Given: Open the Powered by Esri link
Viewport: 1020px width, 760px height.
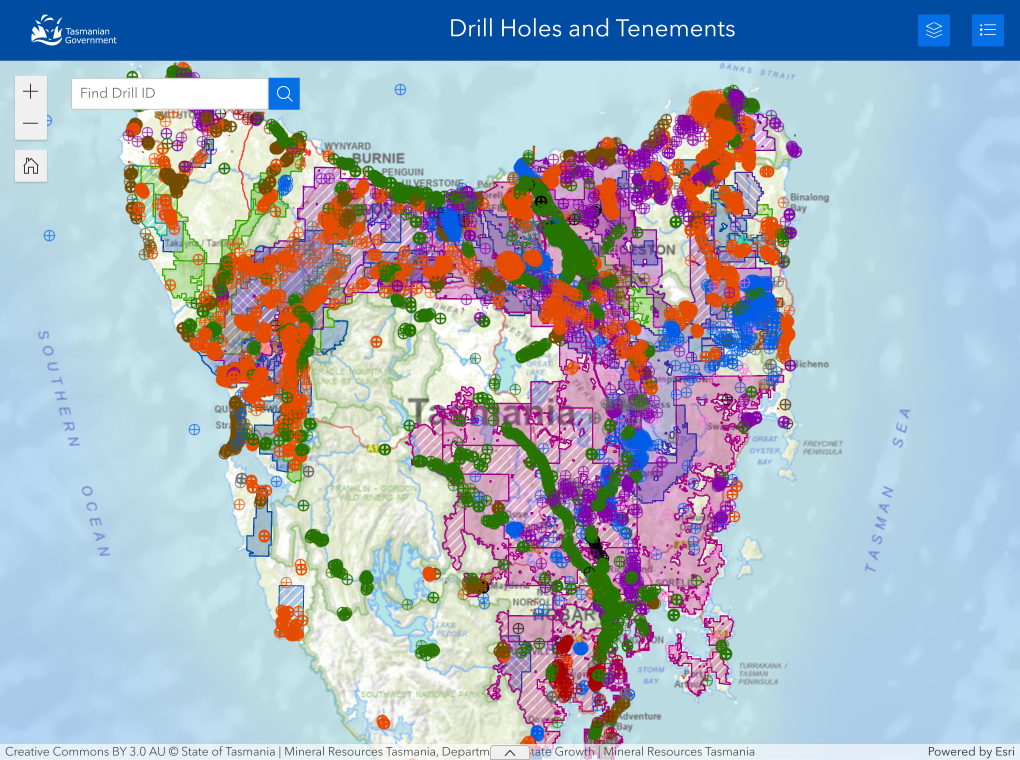Looking at the screenshot, I should click(x=970, y=752).
